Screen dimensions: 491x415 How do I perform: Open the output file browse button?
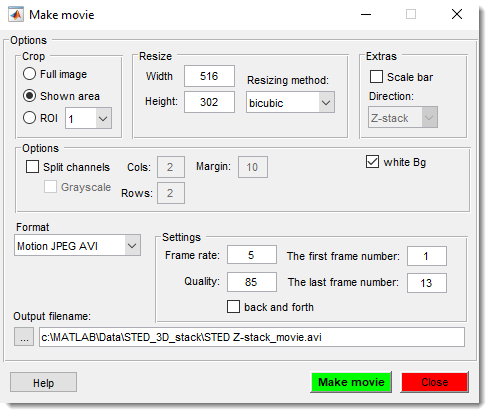coord(24,337)
